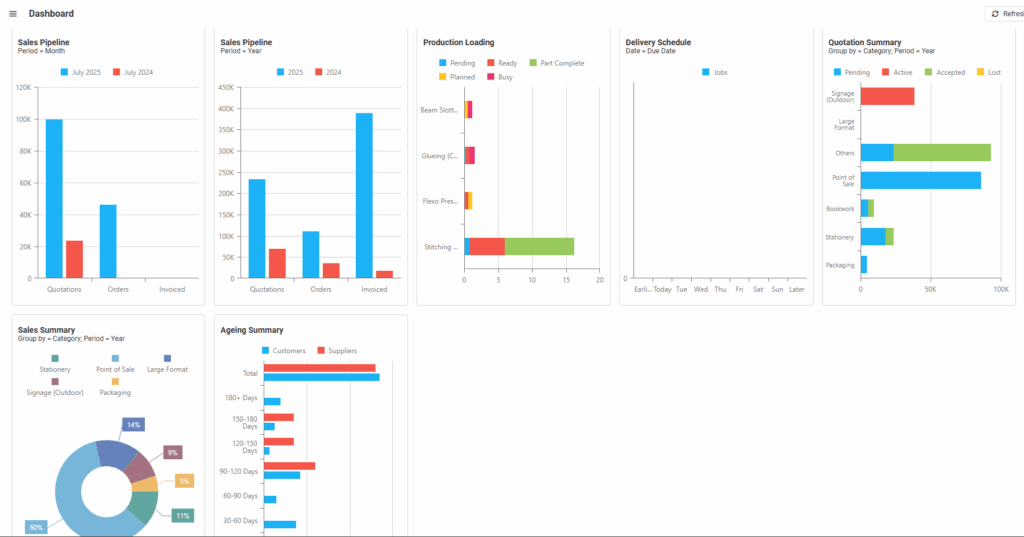Click the 14% label on donut chart
The image size is (1024, 537).
coord(133,425)
